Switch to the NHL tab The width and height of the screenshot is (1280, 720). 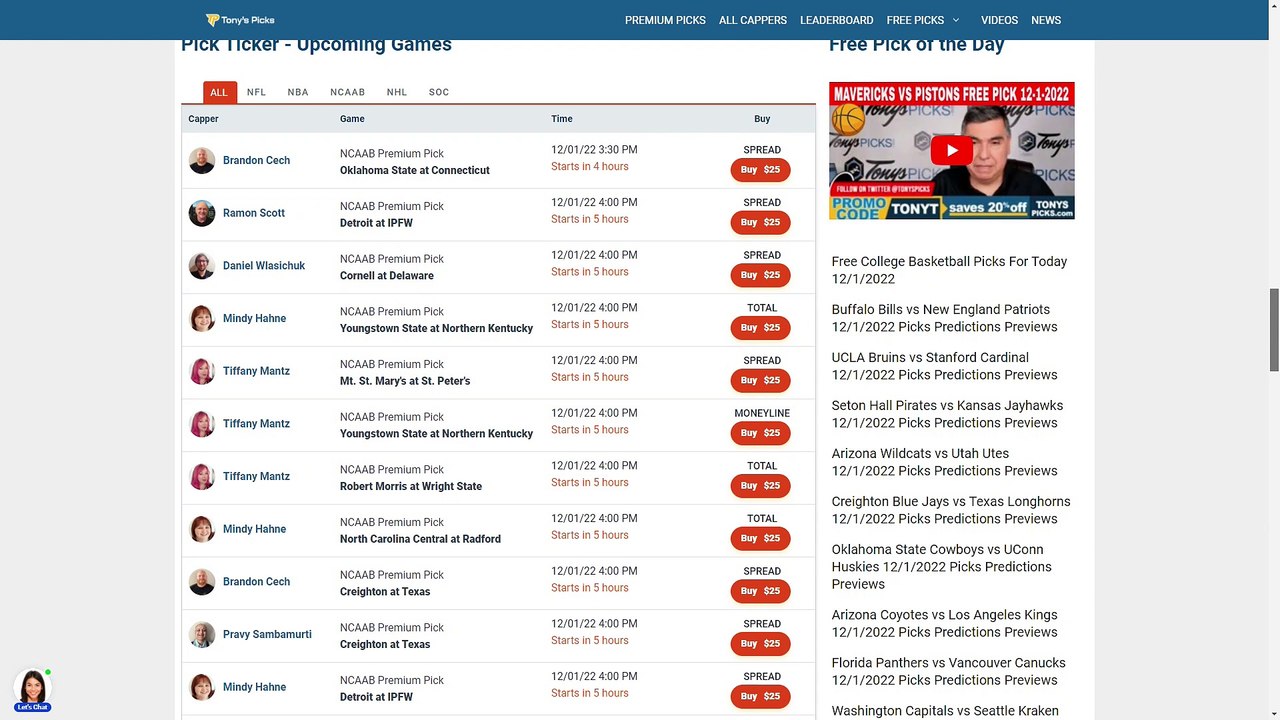click(x=397, y=92)
